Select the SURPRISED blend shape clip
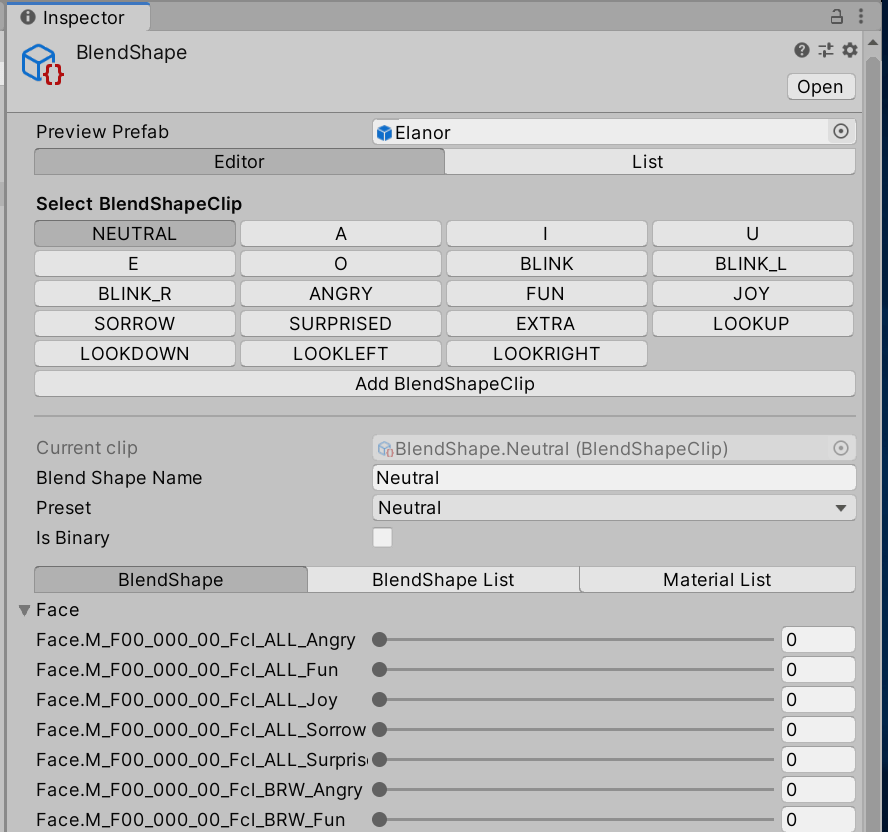This screenshot has height=832, width=888. tap(340, 324)
